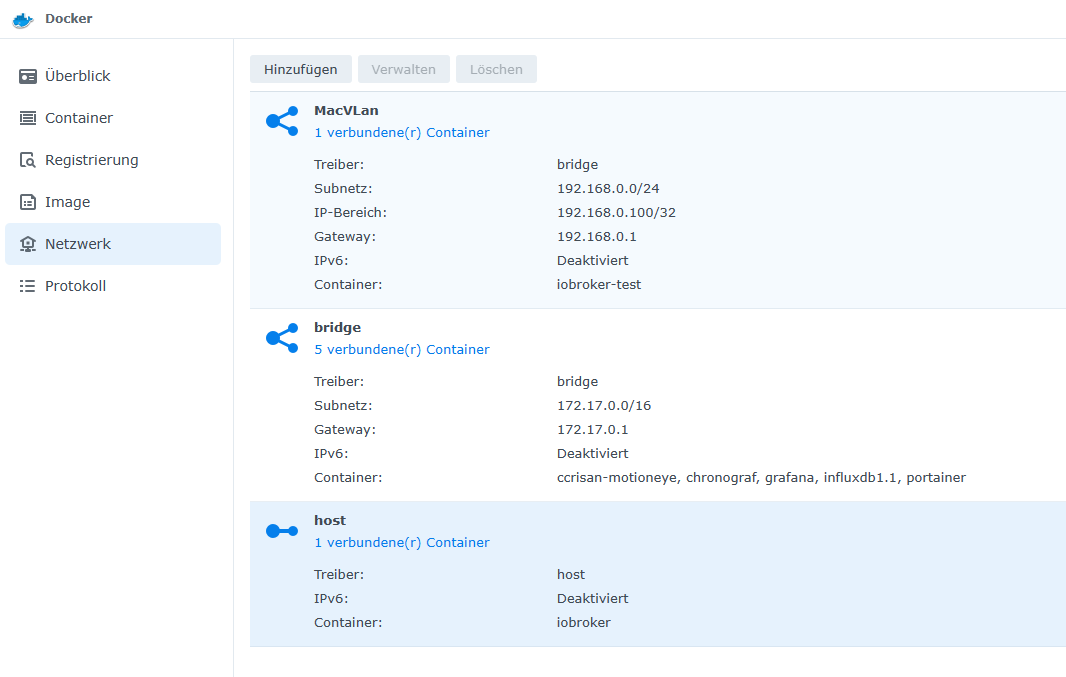
Task: Click the Protokoll list icon
Action: point(28,286)
